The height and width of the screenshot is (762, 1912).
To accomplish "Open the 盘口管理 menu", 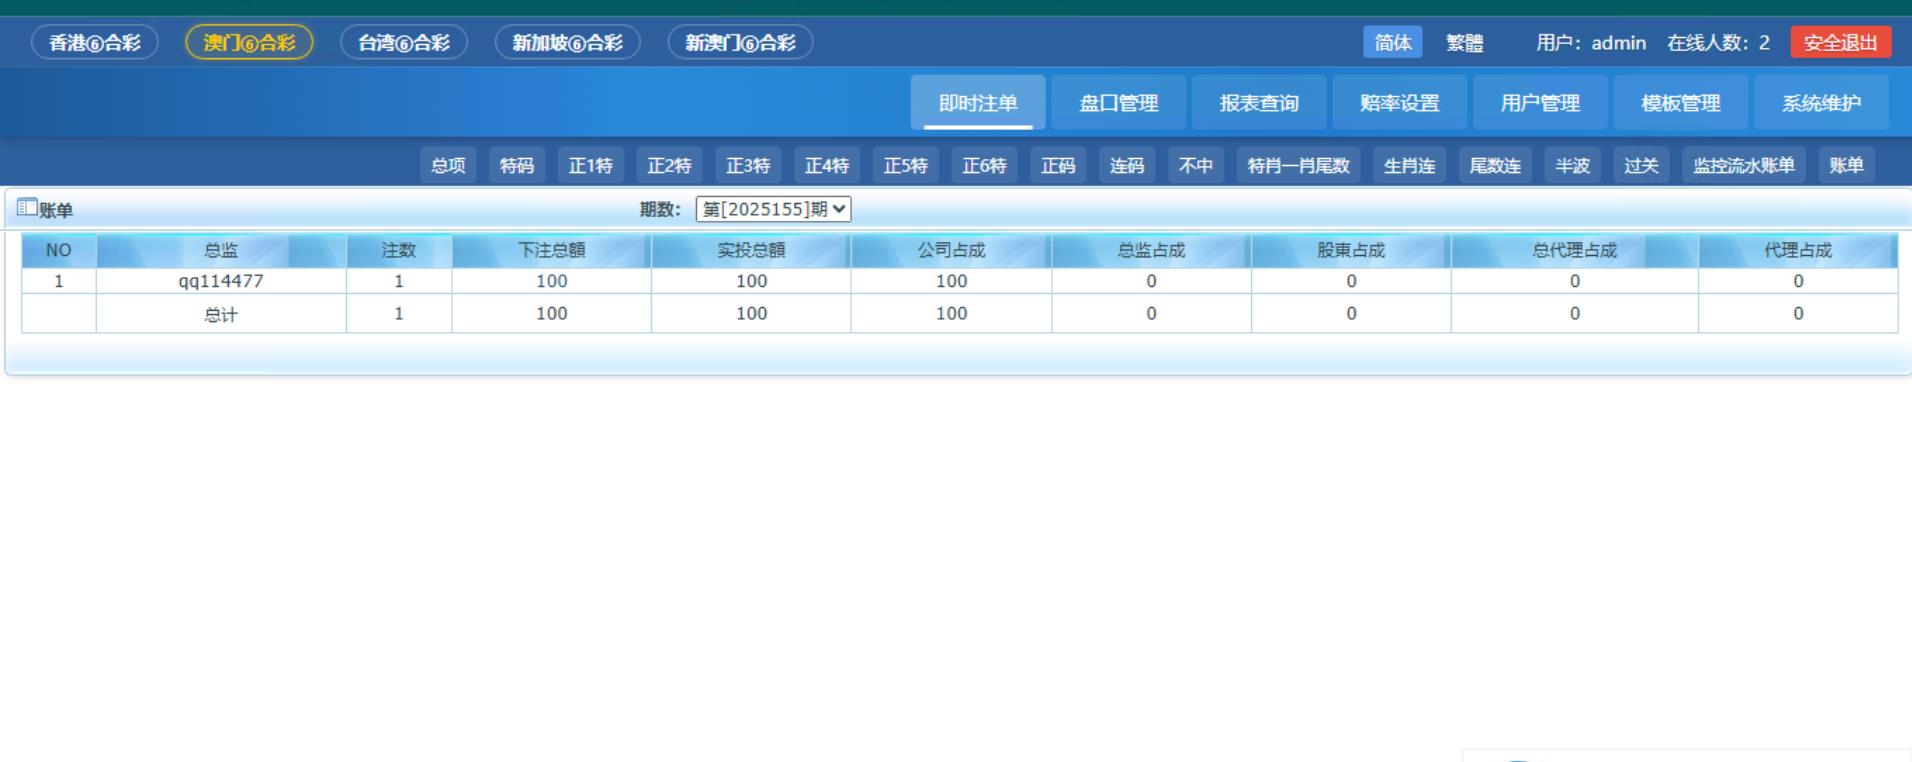I will pyautogui.click(x=1118, y=103).
